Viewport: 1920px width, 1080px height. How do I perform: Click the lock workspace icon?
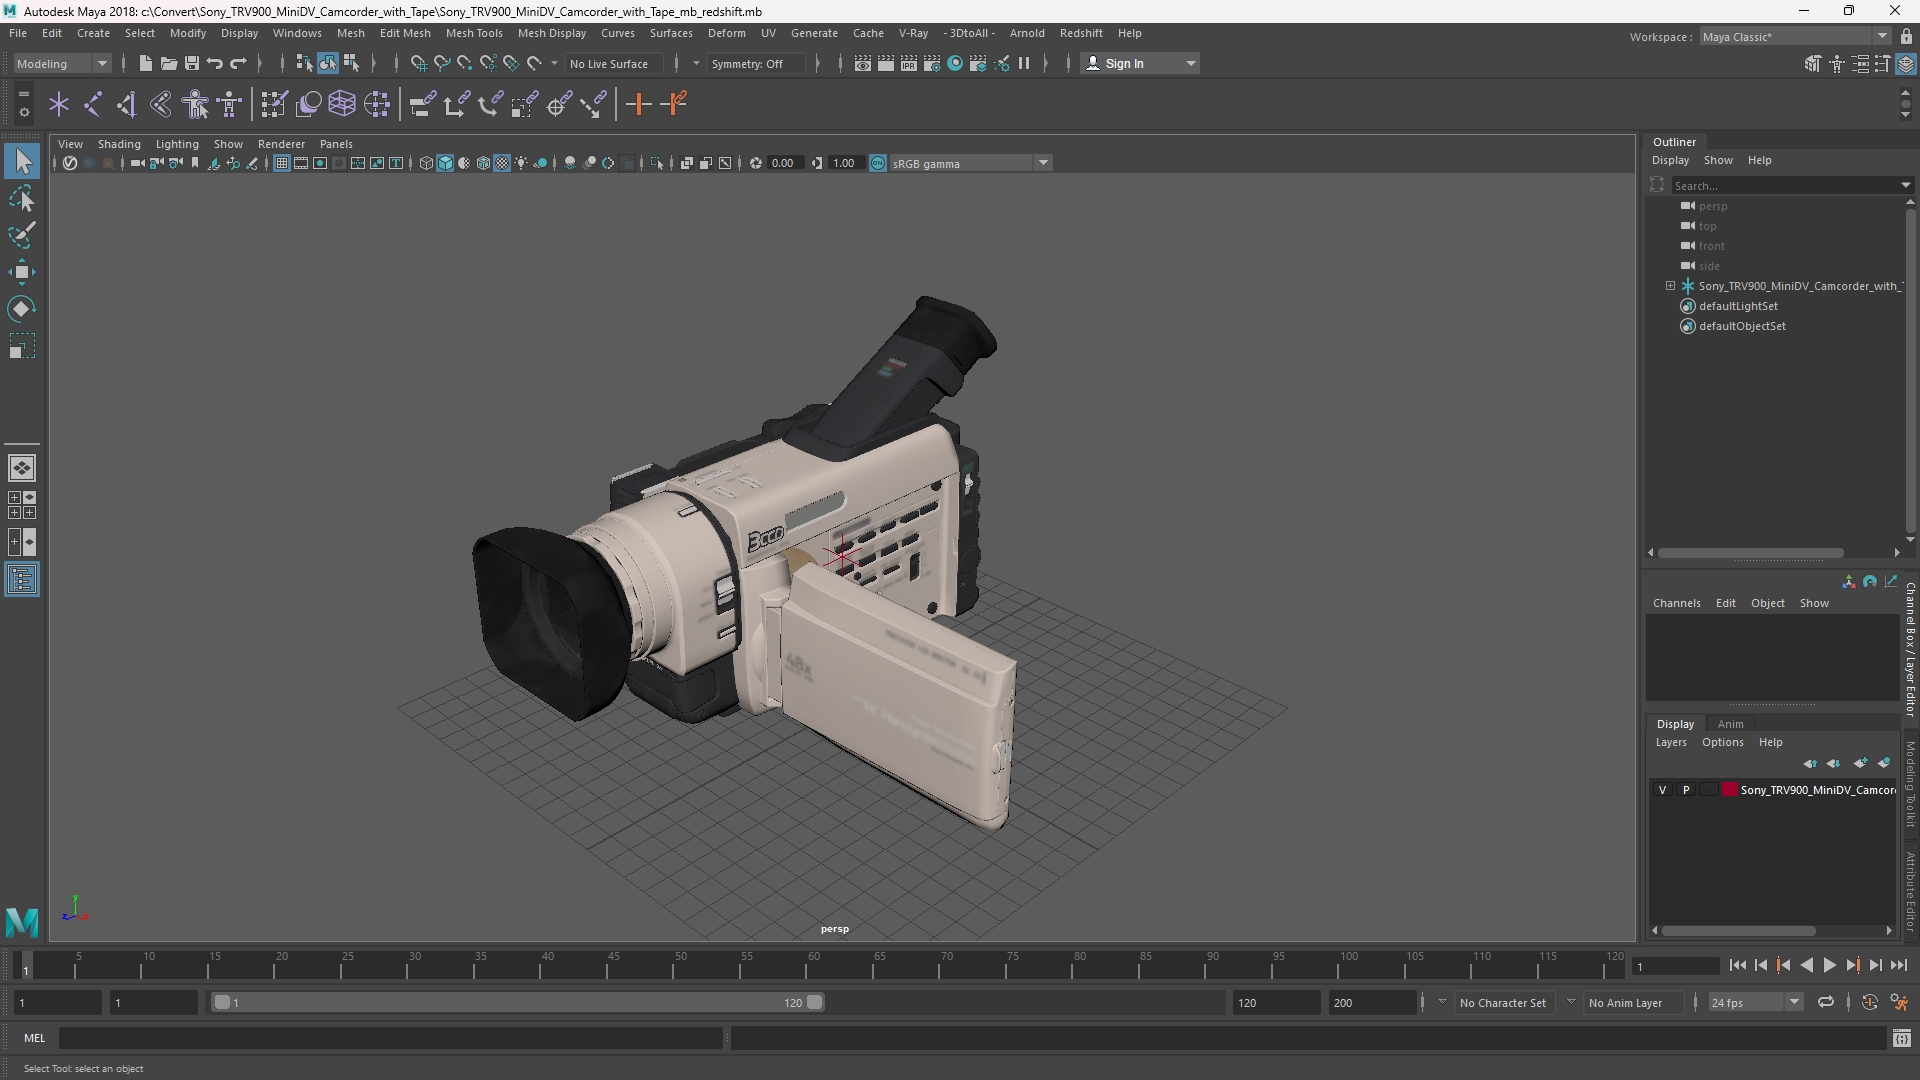coord(1906,36)
